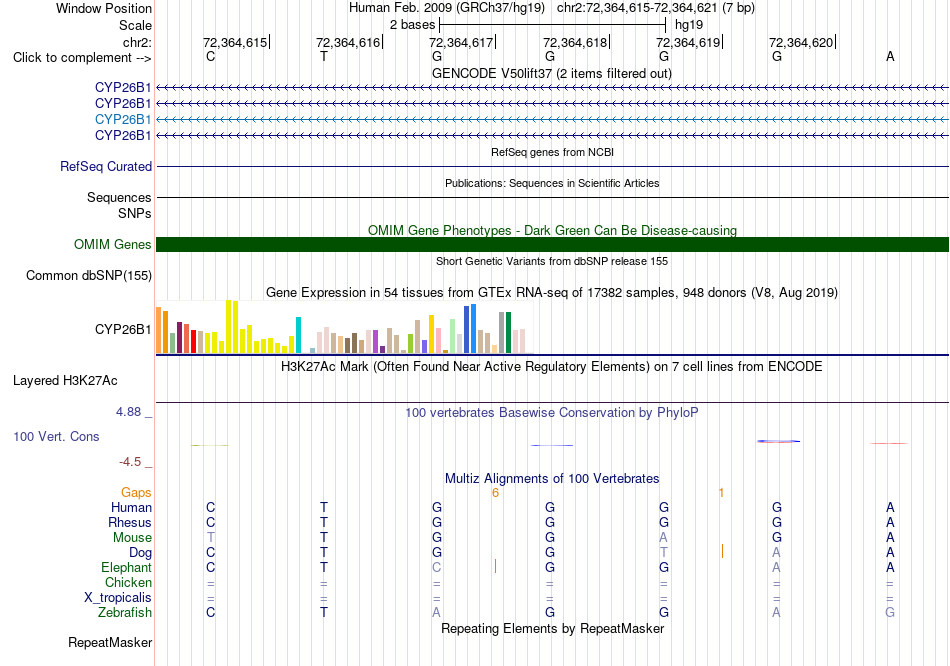Click Mouse's faded A base in alignment
The image size is (950, 666).
[x=663, y=538]
